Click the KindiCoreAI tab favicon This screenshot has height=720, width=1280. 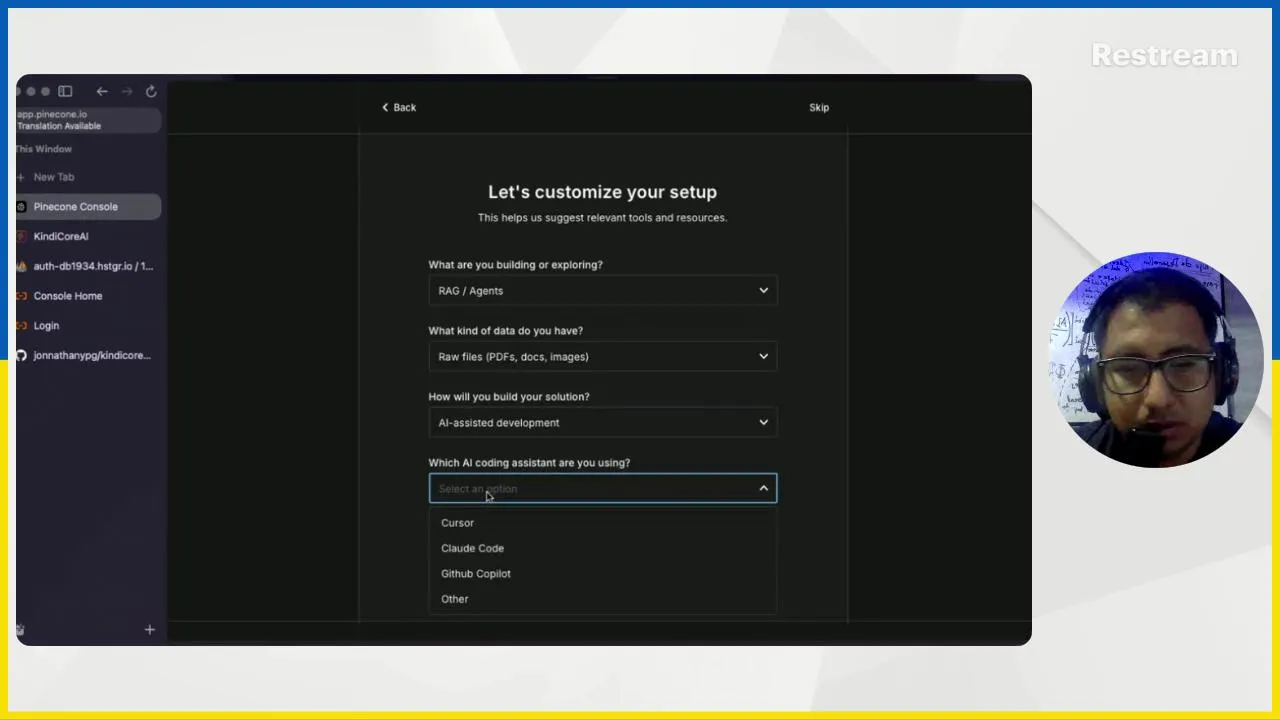pyautogui.click(x=21, y=237)
